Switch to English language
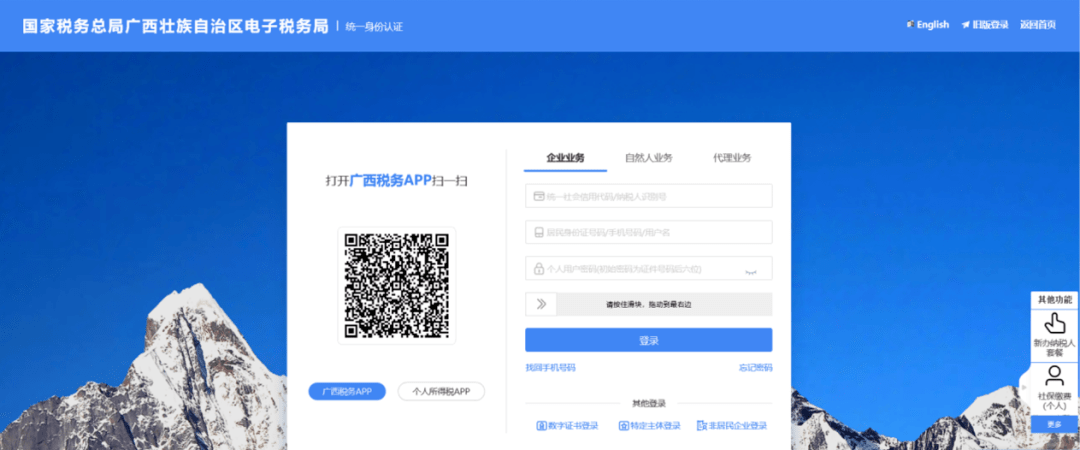The image size is (1080, 450). click(928, 25)
